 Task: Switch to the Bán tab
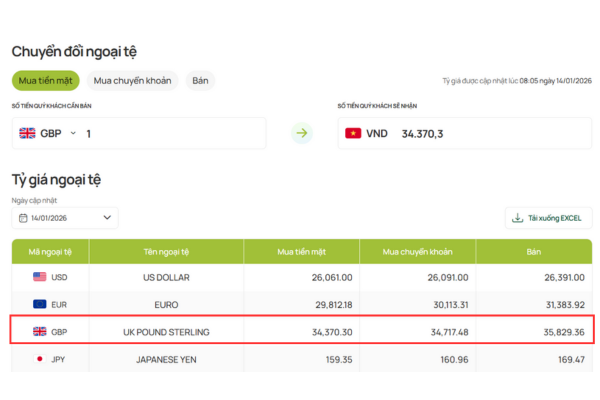click(x=200, y=81)
